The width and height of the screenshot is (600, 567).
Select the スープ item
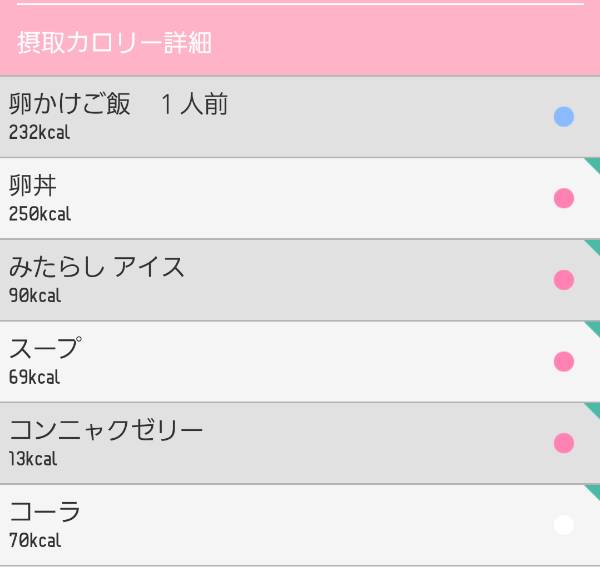[x=300, y=362]
